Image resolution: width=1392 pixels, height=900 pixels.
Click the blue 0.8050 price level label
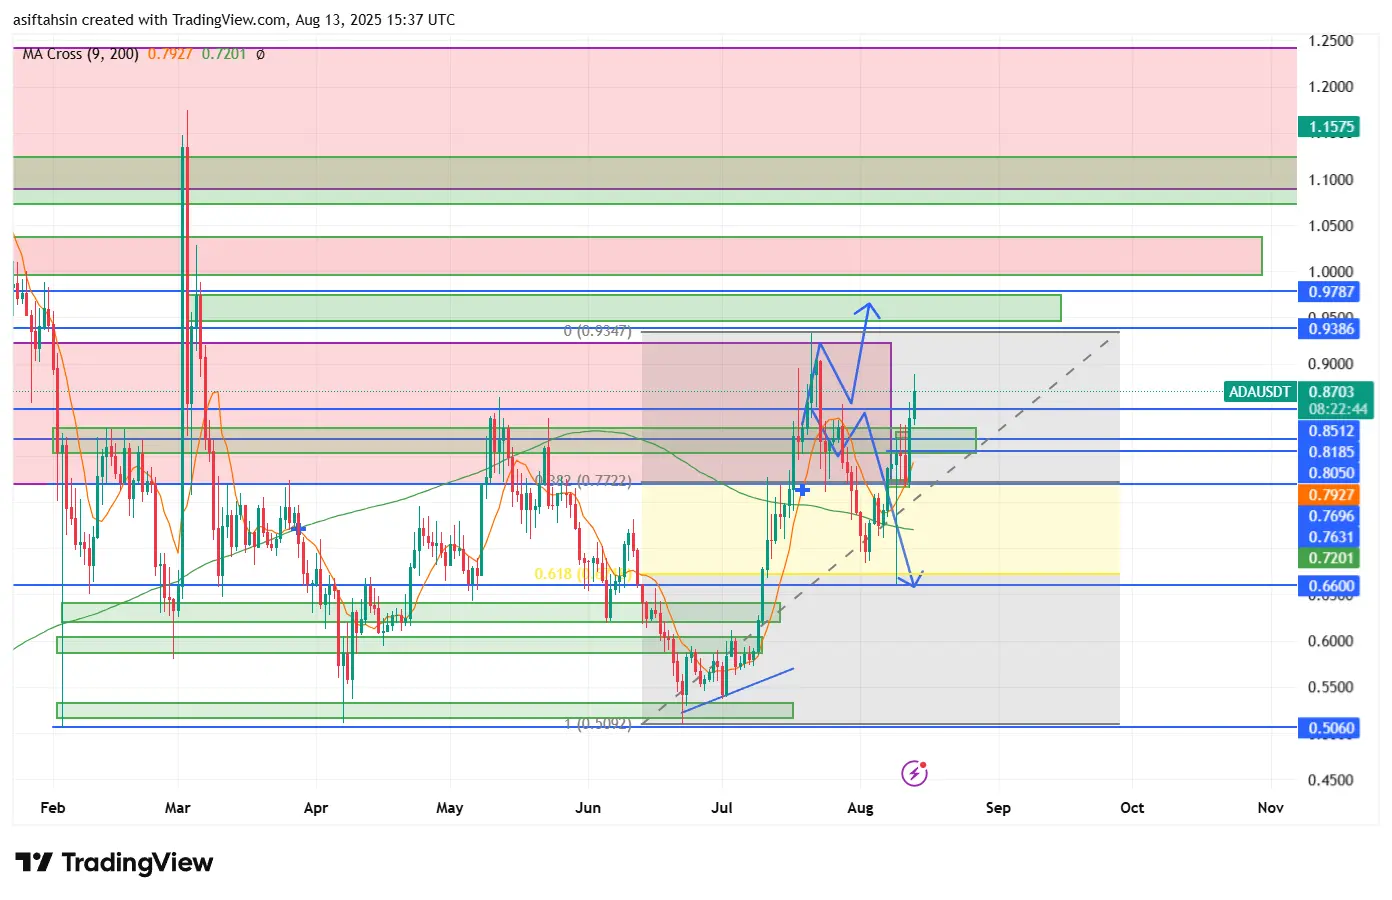(x=1330, y=473)
